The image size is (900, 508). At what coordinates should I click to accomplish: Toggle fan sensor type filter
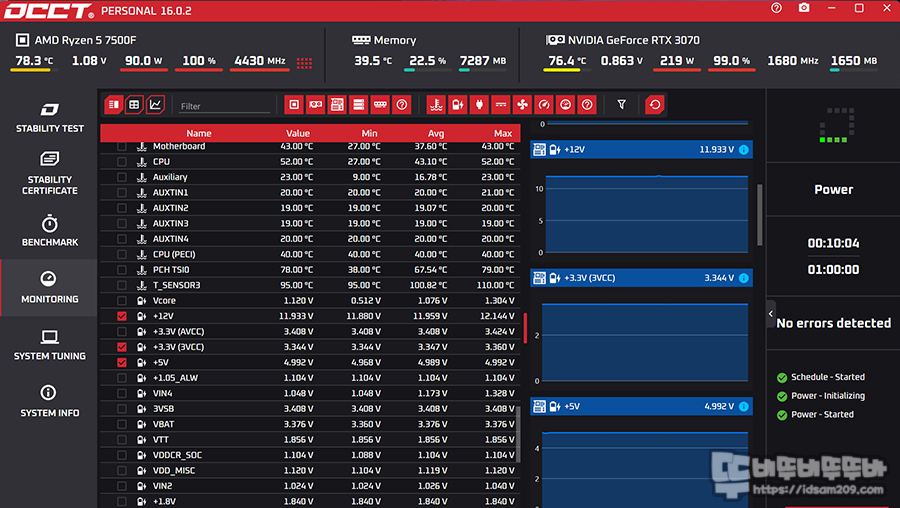522,104
